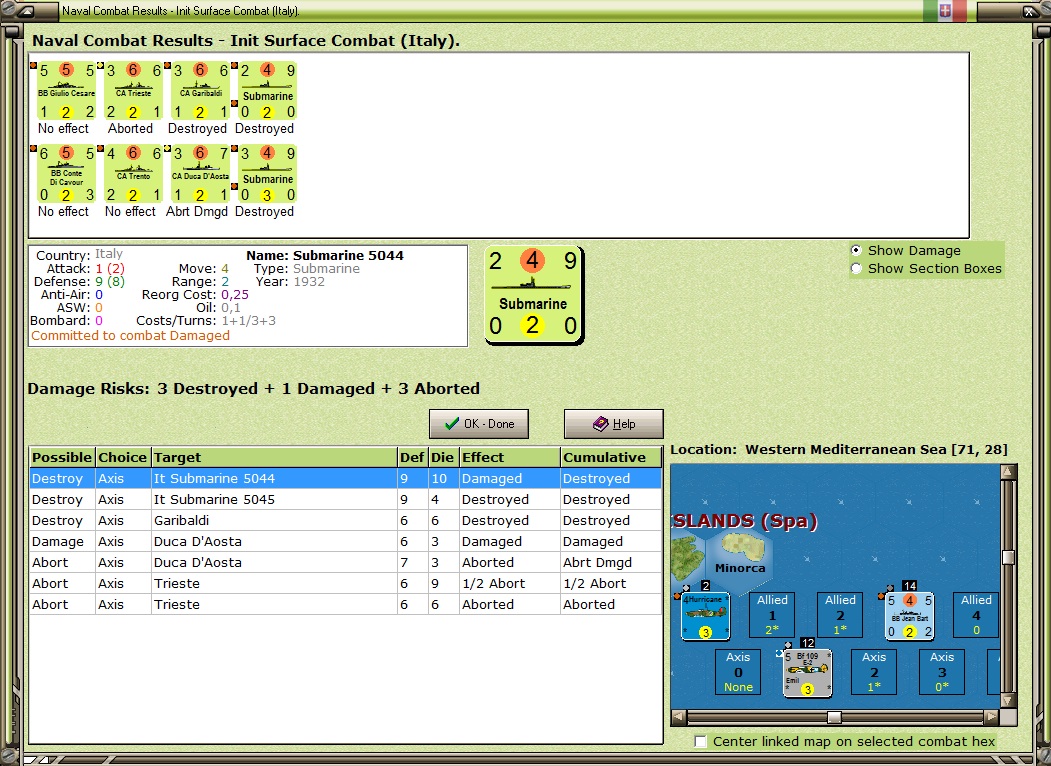Screen dimensions: 1051x766
Task: Select the CA Trento unit counter
Action: (x=133, y=174)
